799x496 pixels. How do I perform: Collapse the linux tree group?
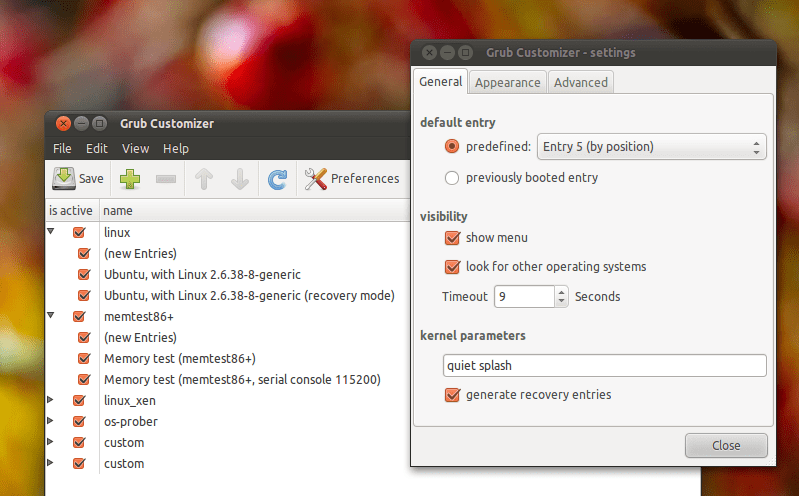tap(50, 231)
